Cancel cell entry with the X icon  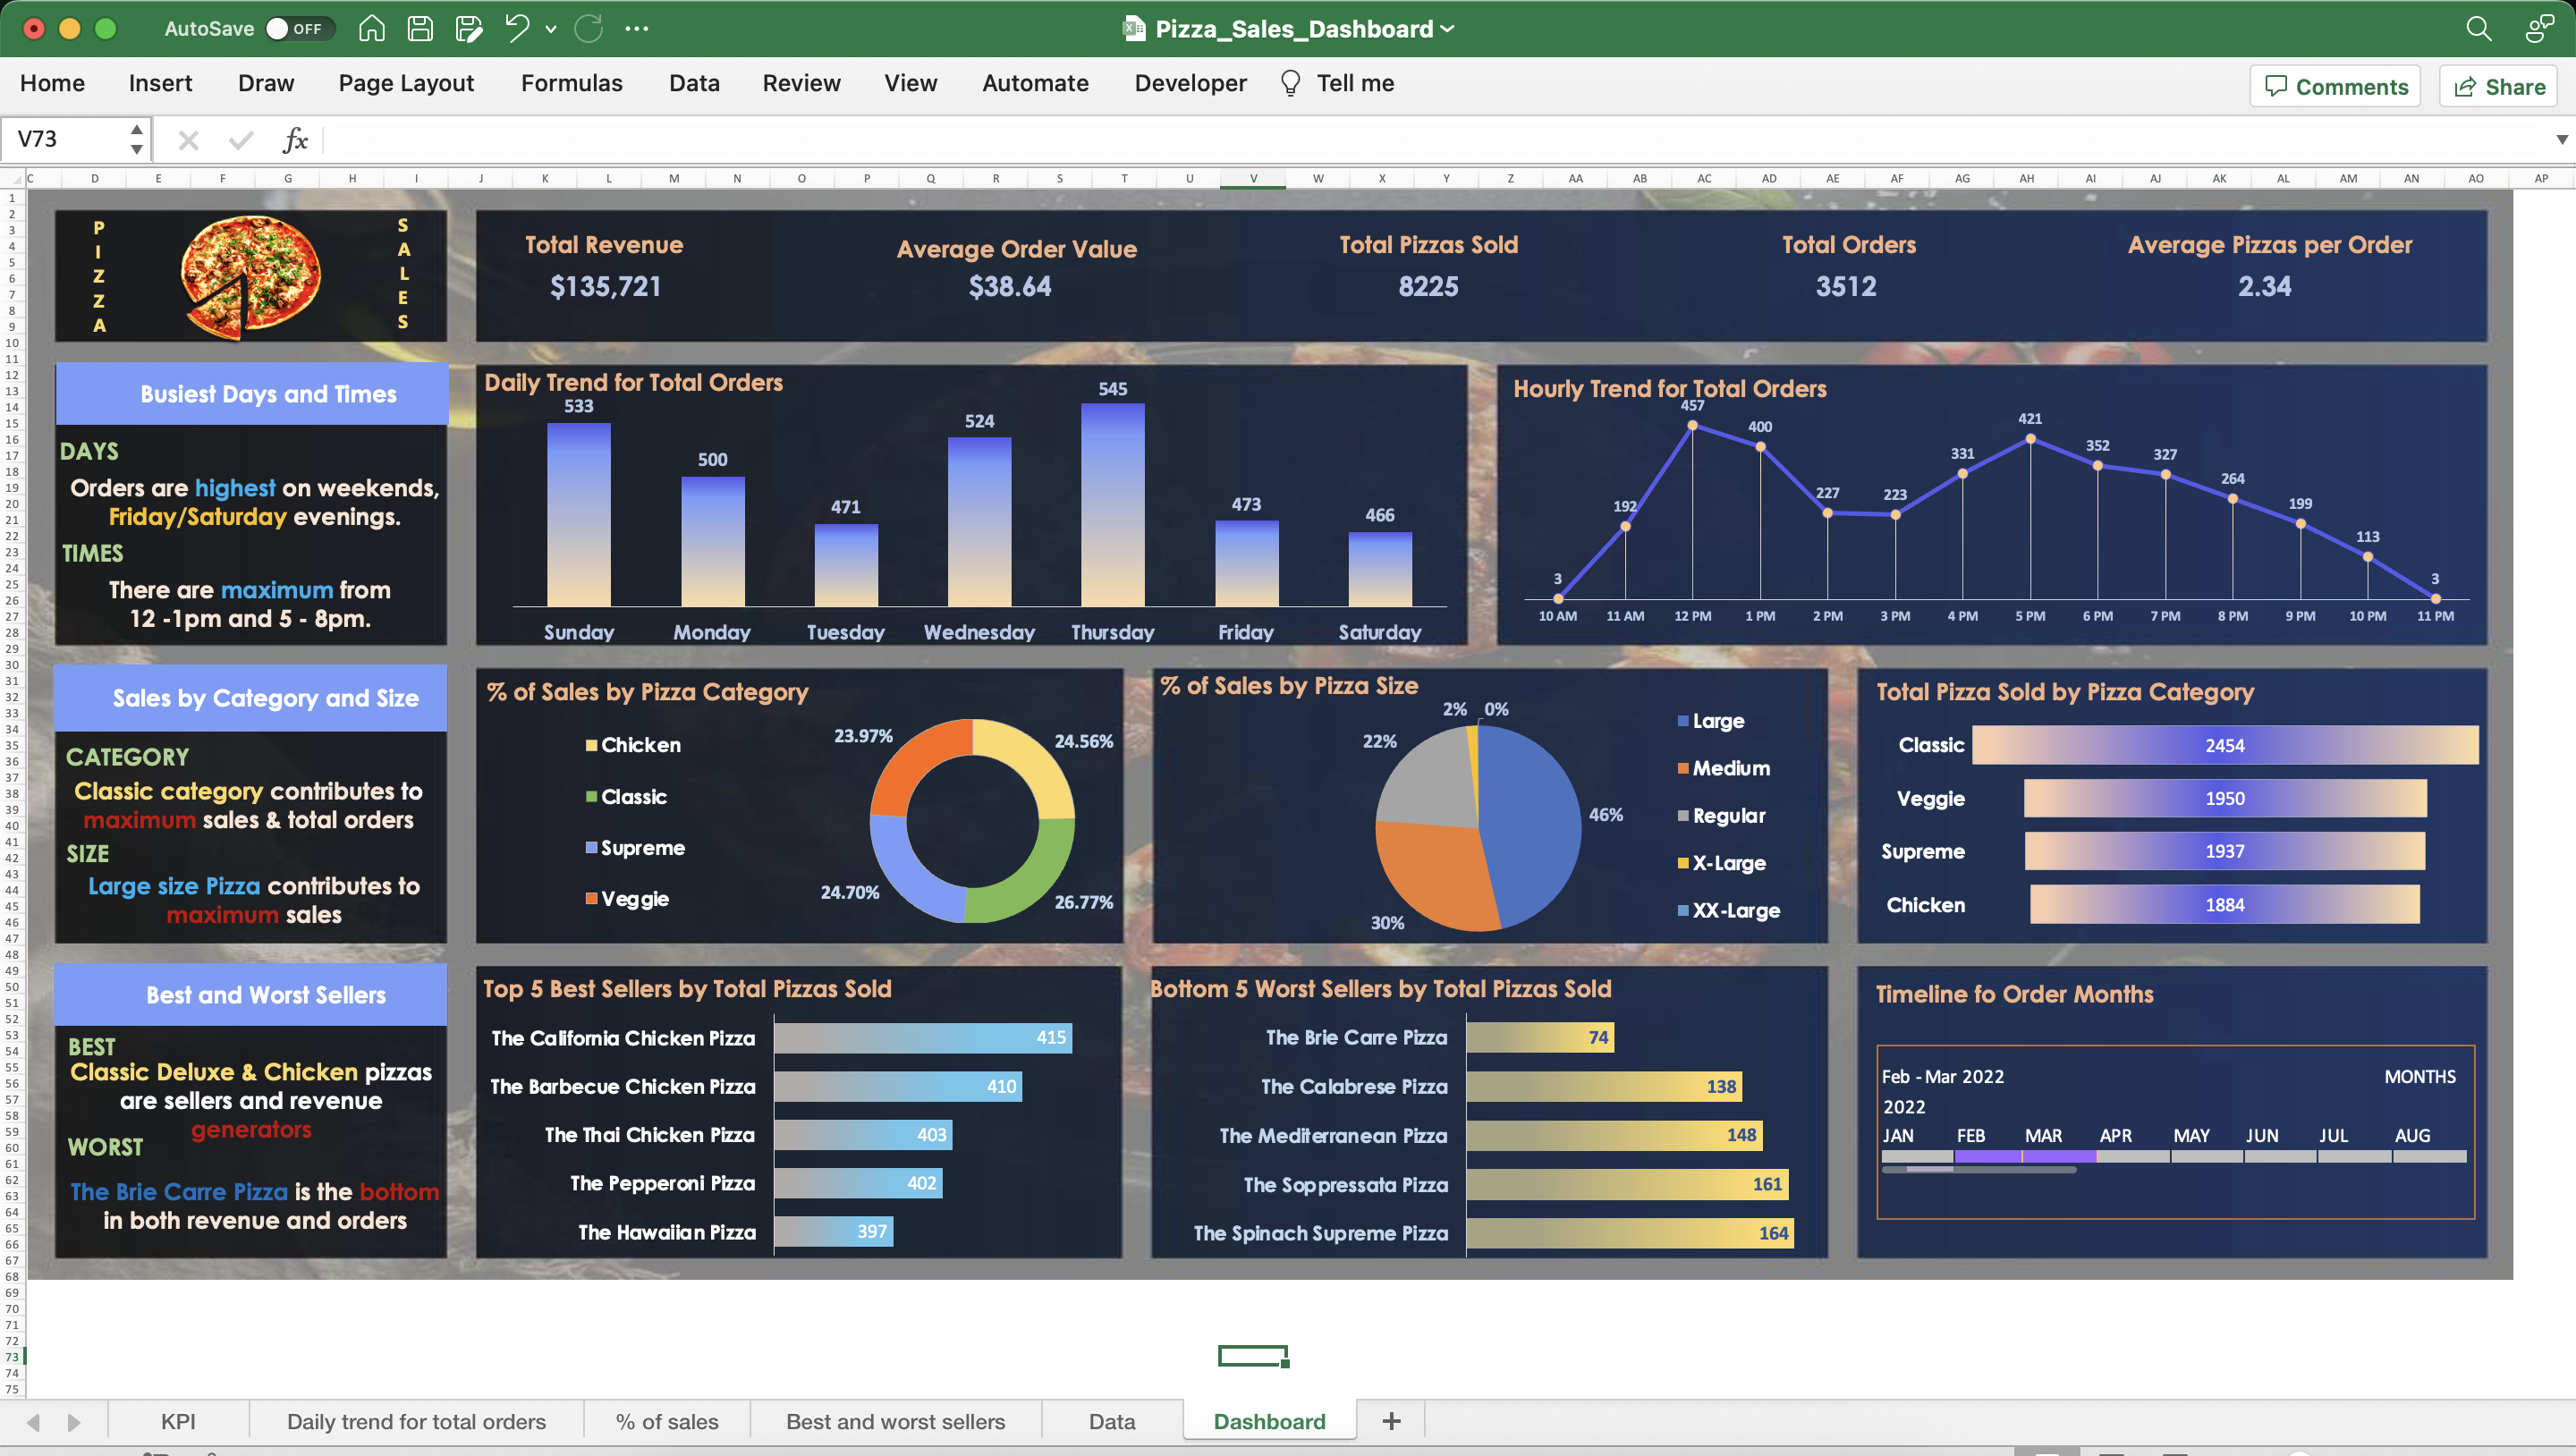(x=187, y=139)
